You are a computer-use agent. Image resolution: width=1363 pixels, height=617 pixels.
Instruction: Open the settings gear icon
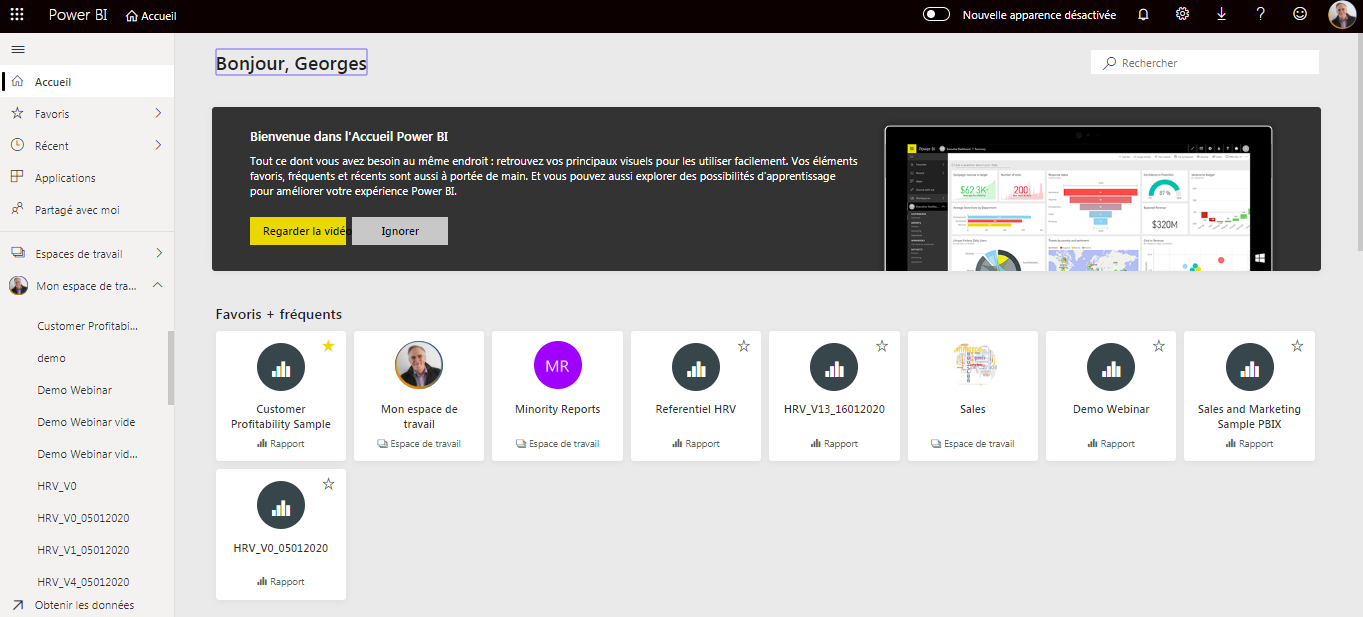[x=1183, y=15]
